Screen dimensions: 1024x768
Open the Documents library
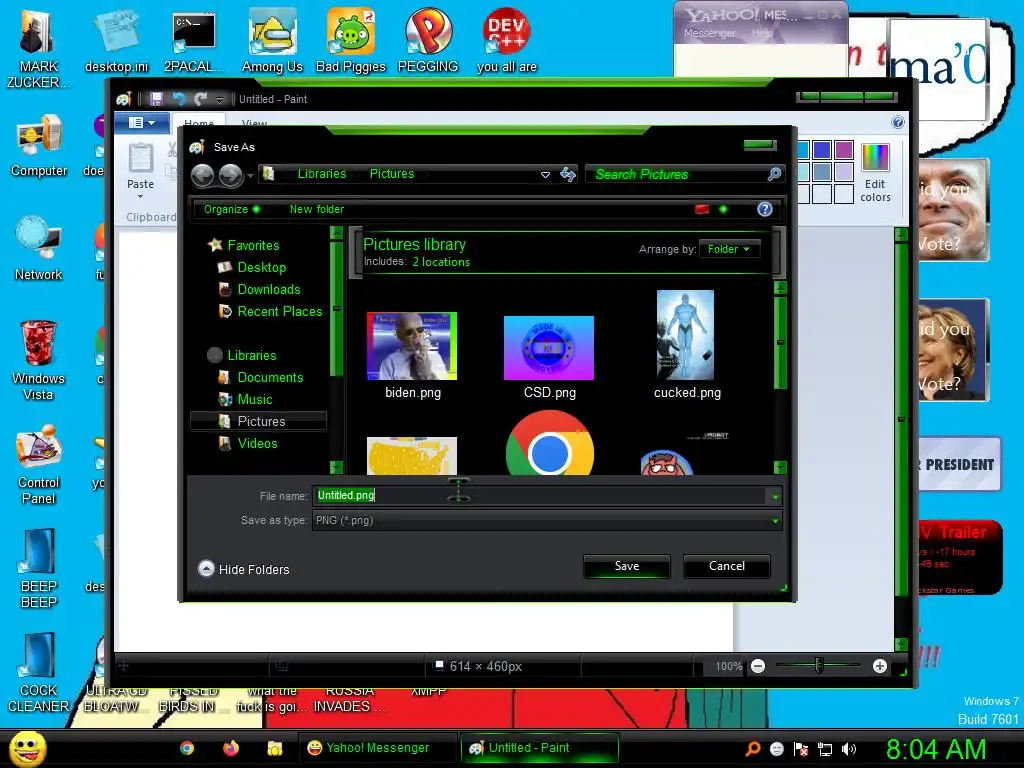[x=261, y=377]
